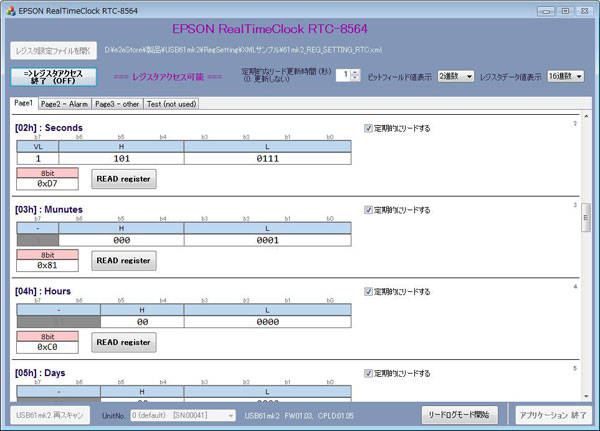Open the bit field display 2進数 dropdown
This screenshot has width=600, height=431.
coord(455,77)
